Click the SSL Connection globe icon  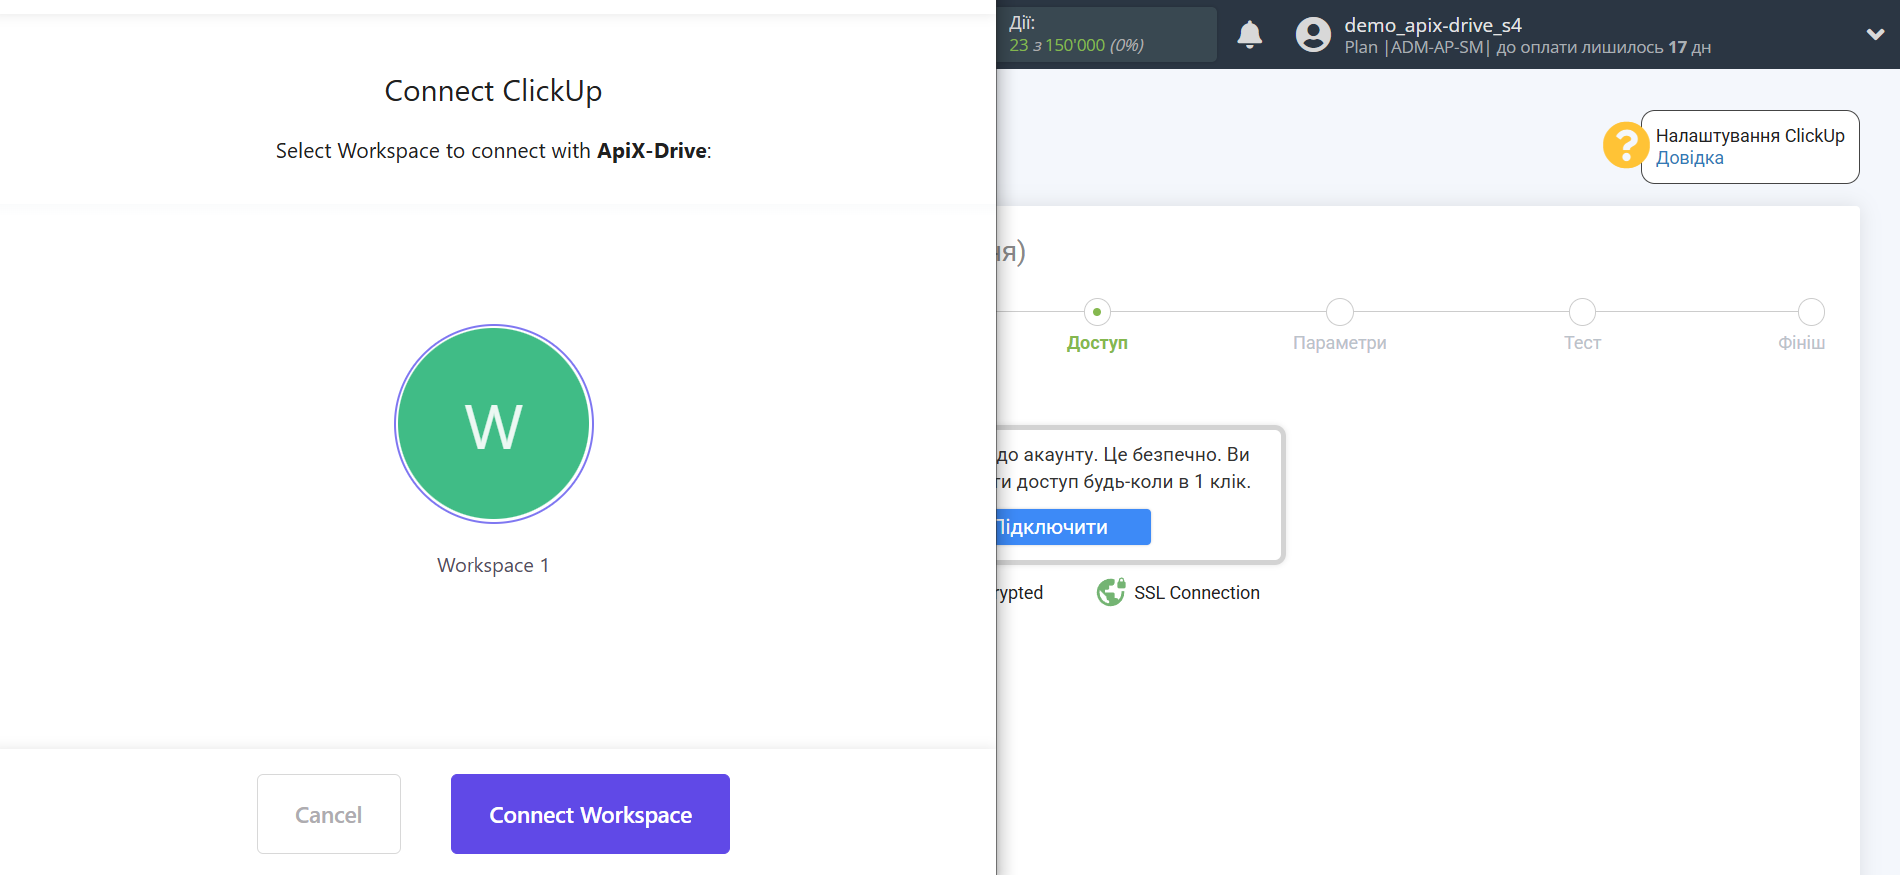pos(1111,592)
